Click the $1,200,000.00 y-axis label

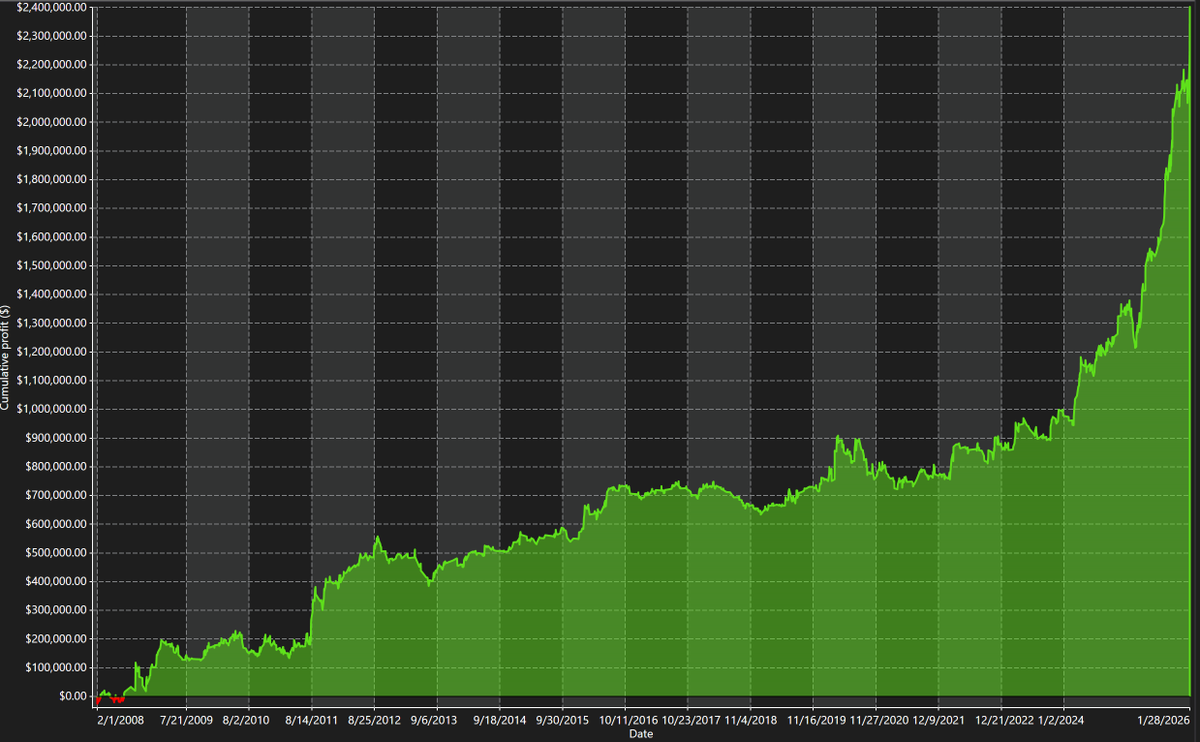pos(49,352)
